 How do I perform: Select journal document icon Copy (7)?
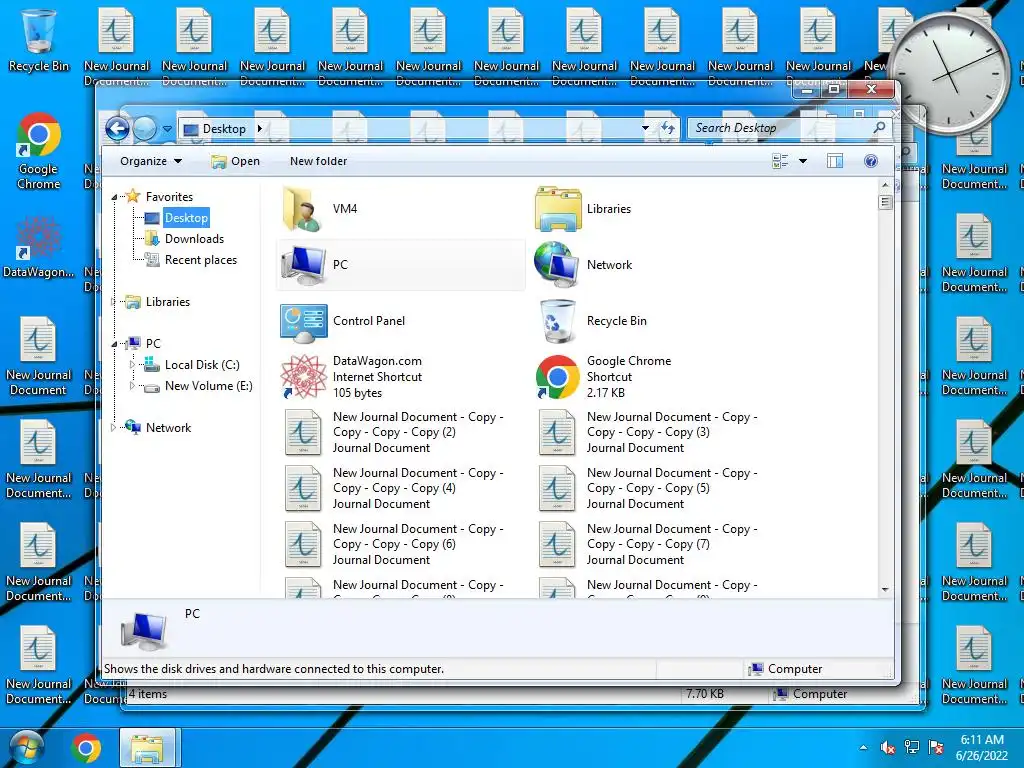coord(557,544)
